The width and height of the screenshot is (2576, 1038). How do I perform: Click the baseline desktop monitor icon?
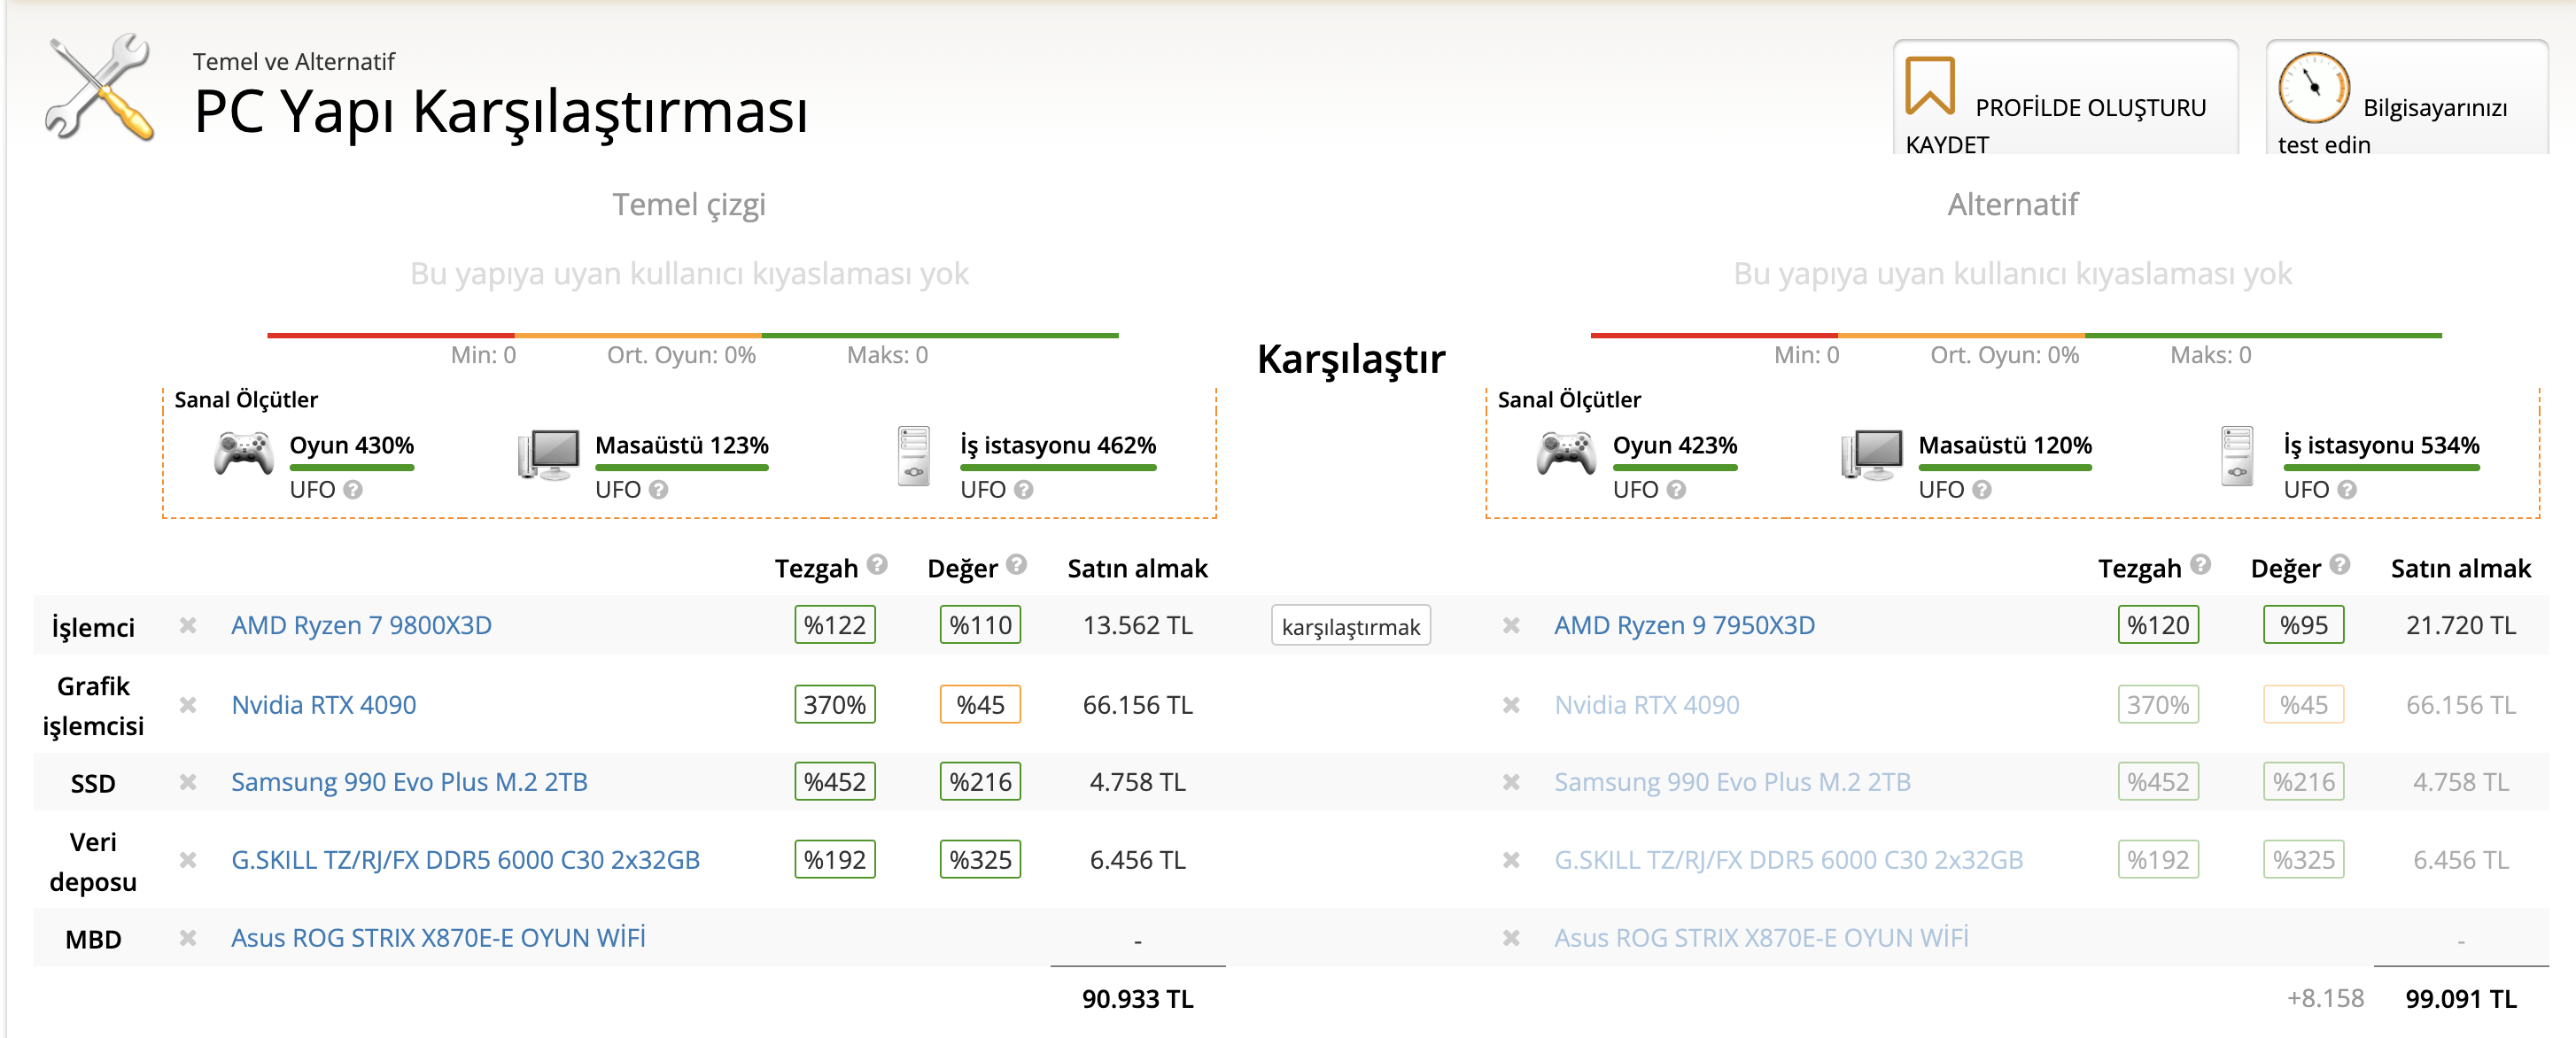549,455
